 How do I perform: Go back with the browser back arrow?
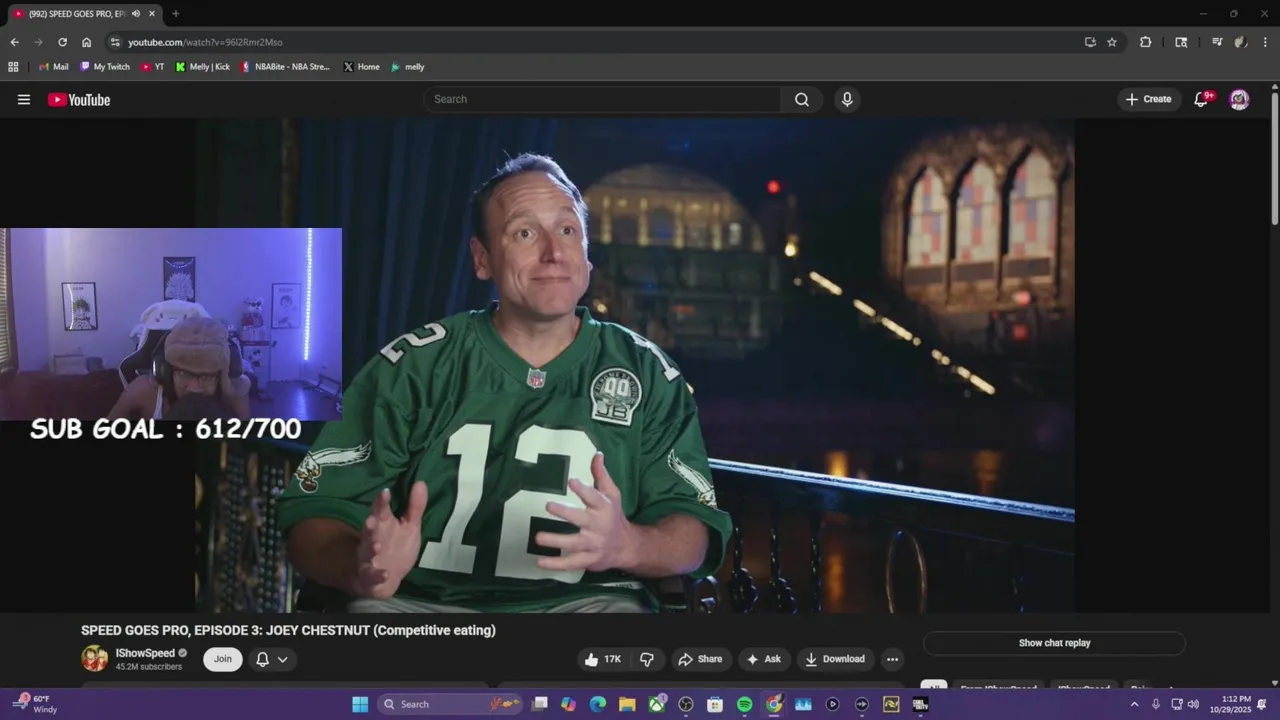coord(14,42)
